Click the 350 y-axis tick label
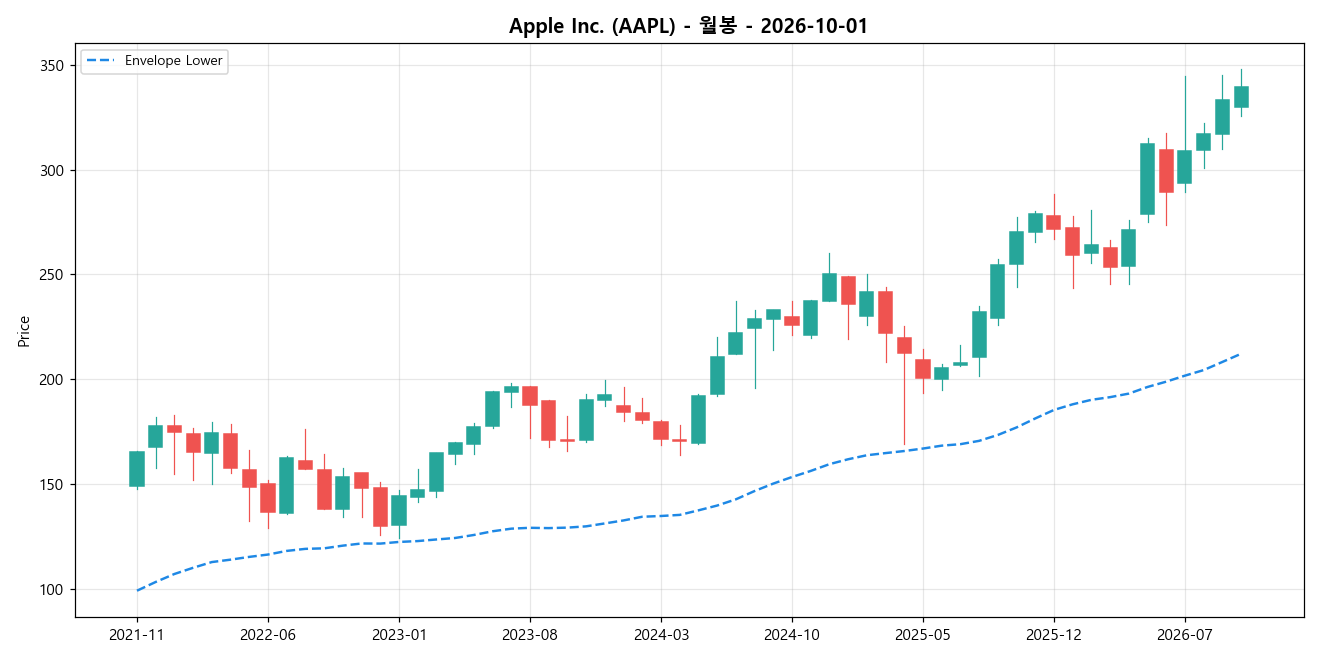The height and width of the screenshot is (660, 1320). [53, 66]
